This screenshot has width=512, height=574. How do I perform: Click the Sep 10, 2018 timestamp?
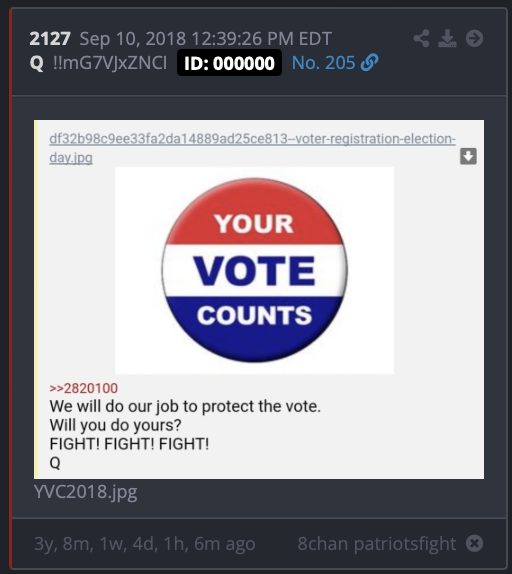pyautogui.click(x=205, y=38)
